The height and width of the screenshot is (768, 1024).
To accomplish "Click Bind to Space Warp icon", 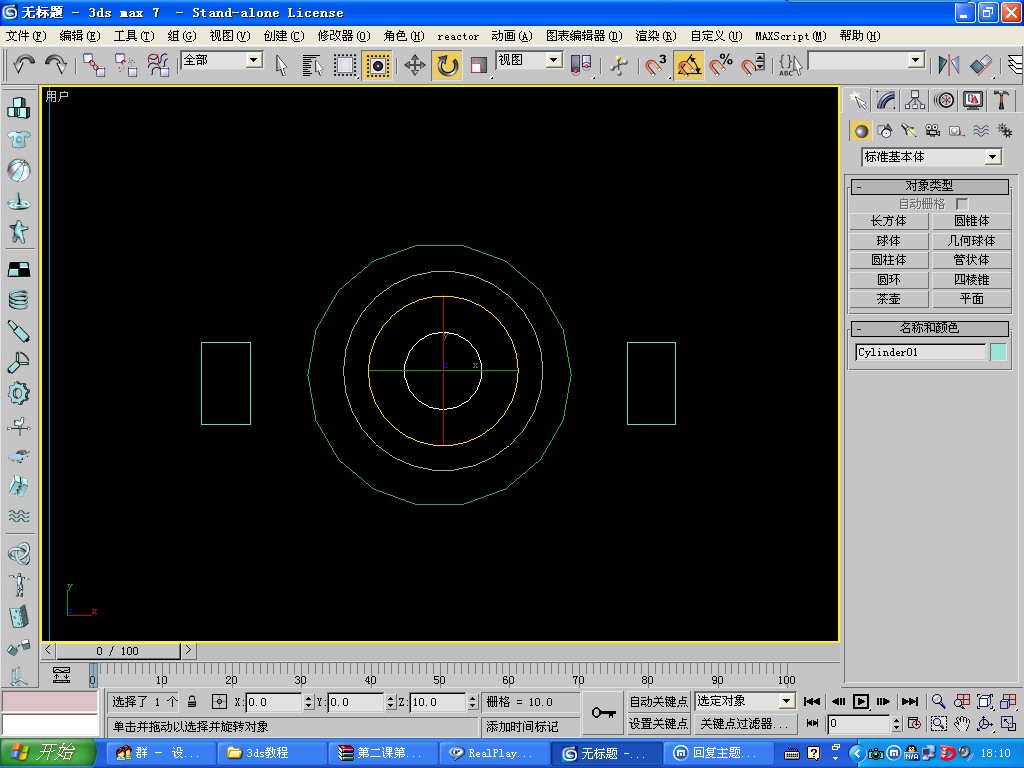I will (x=157, y=65).
